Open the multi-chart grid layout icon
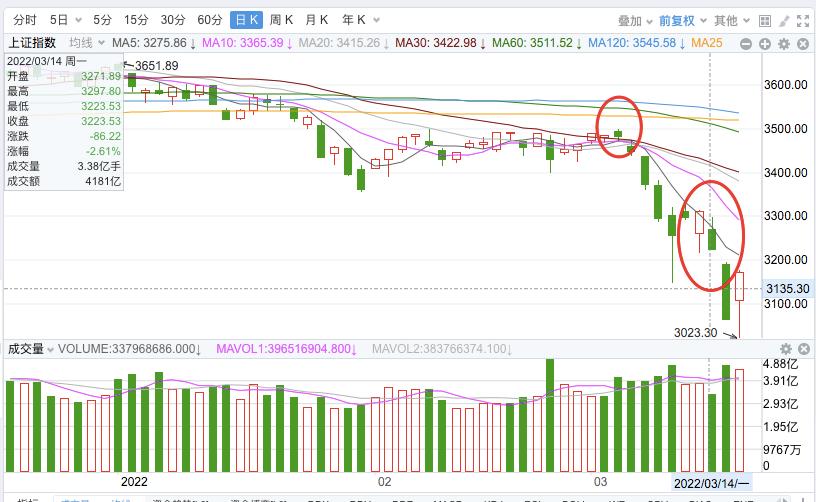Screen dimensions: 816x502 point(764,21)
